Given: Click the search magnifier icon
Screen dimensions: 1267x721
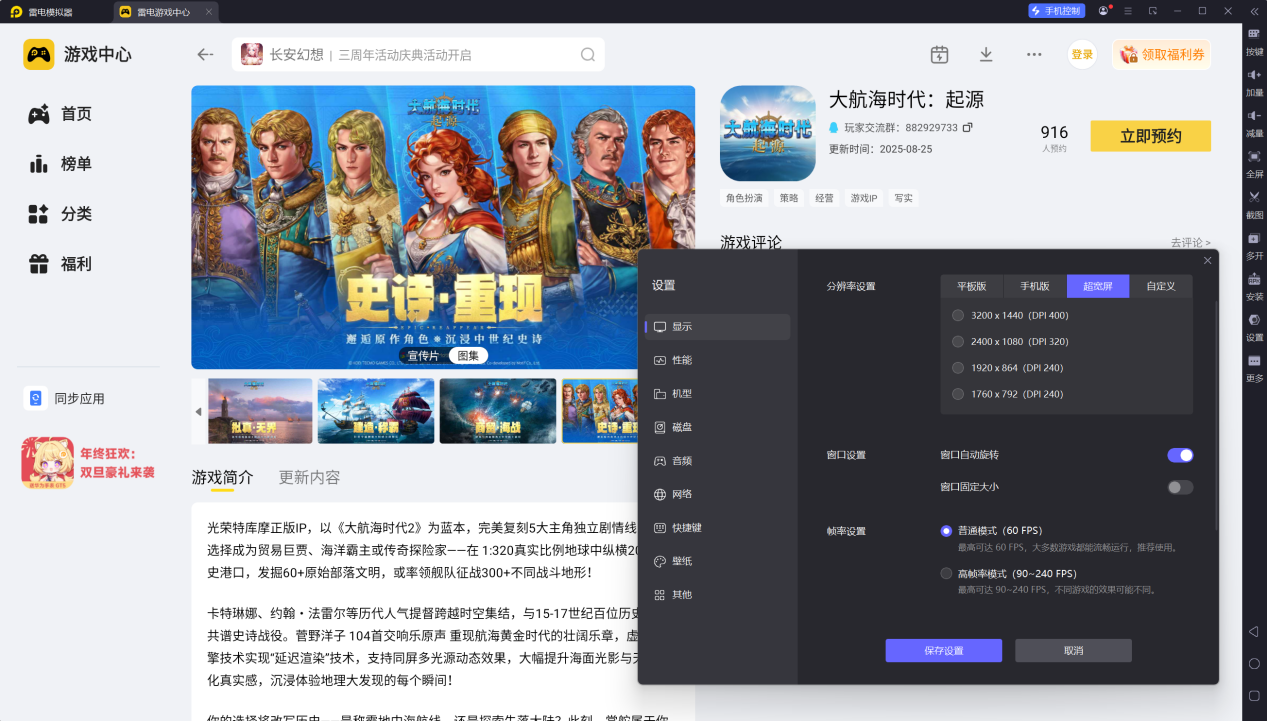Looking at the screenshot, I should click(587, 55).
